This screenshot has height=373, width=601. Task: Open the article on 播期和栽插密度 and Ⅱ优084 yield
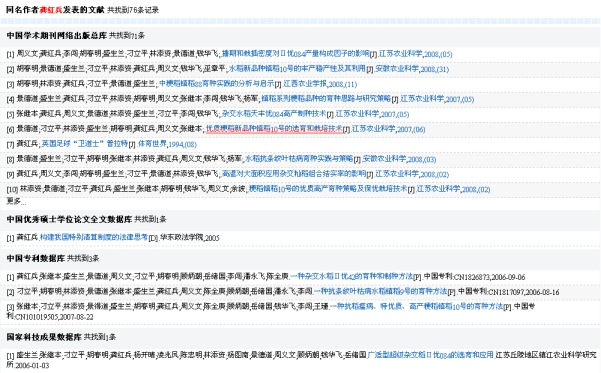[x=296, y=54]
